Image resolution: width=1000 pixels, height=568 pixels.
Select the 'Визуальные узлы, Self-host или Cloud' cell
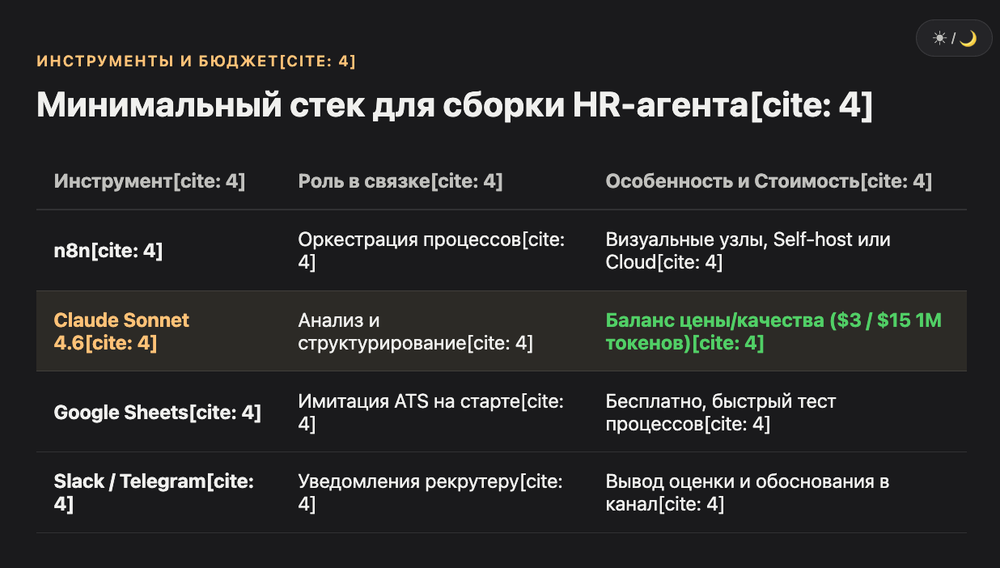777,251
